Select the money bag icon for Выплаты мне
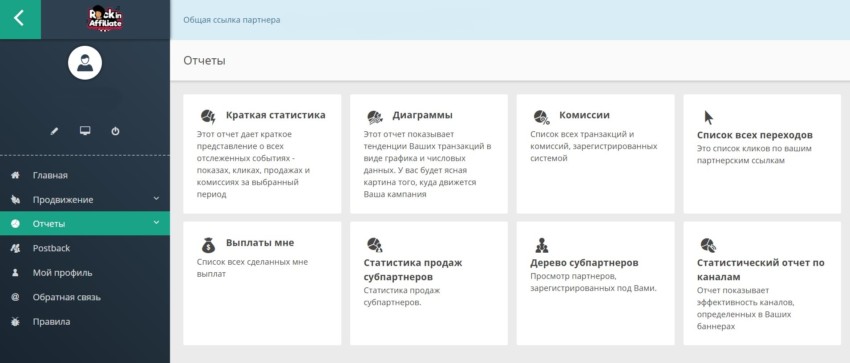The width and height of the screenshot is (850, 363). [x=208, y=245]
